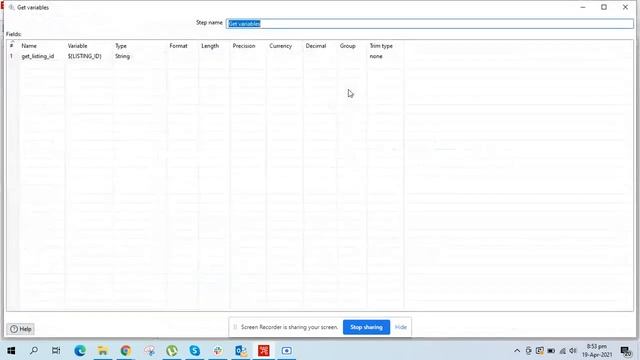Image resolution: width=640 pixels, height=360 pixels.
Task: Click the Stop sharing button
Action: [366, 327]
